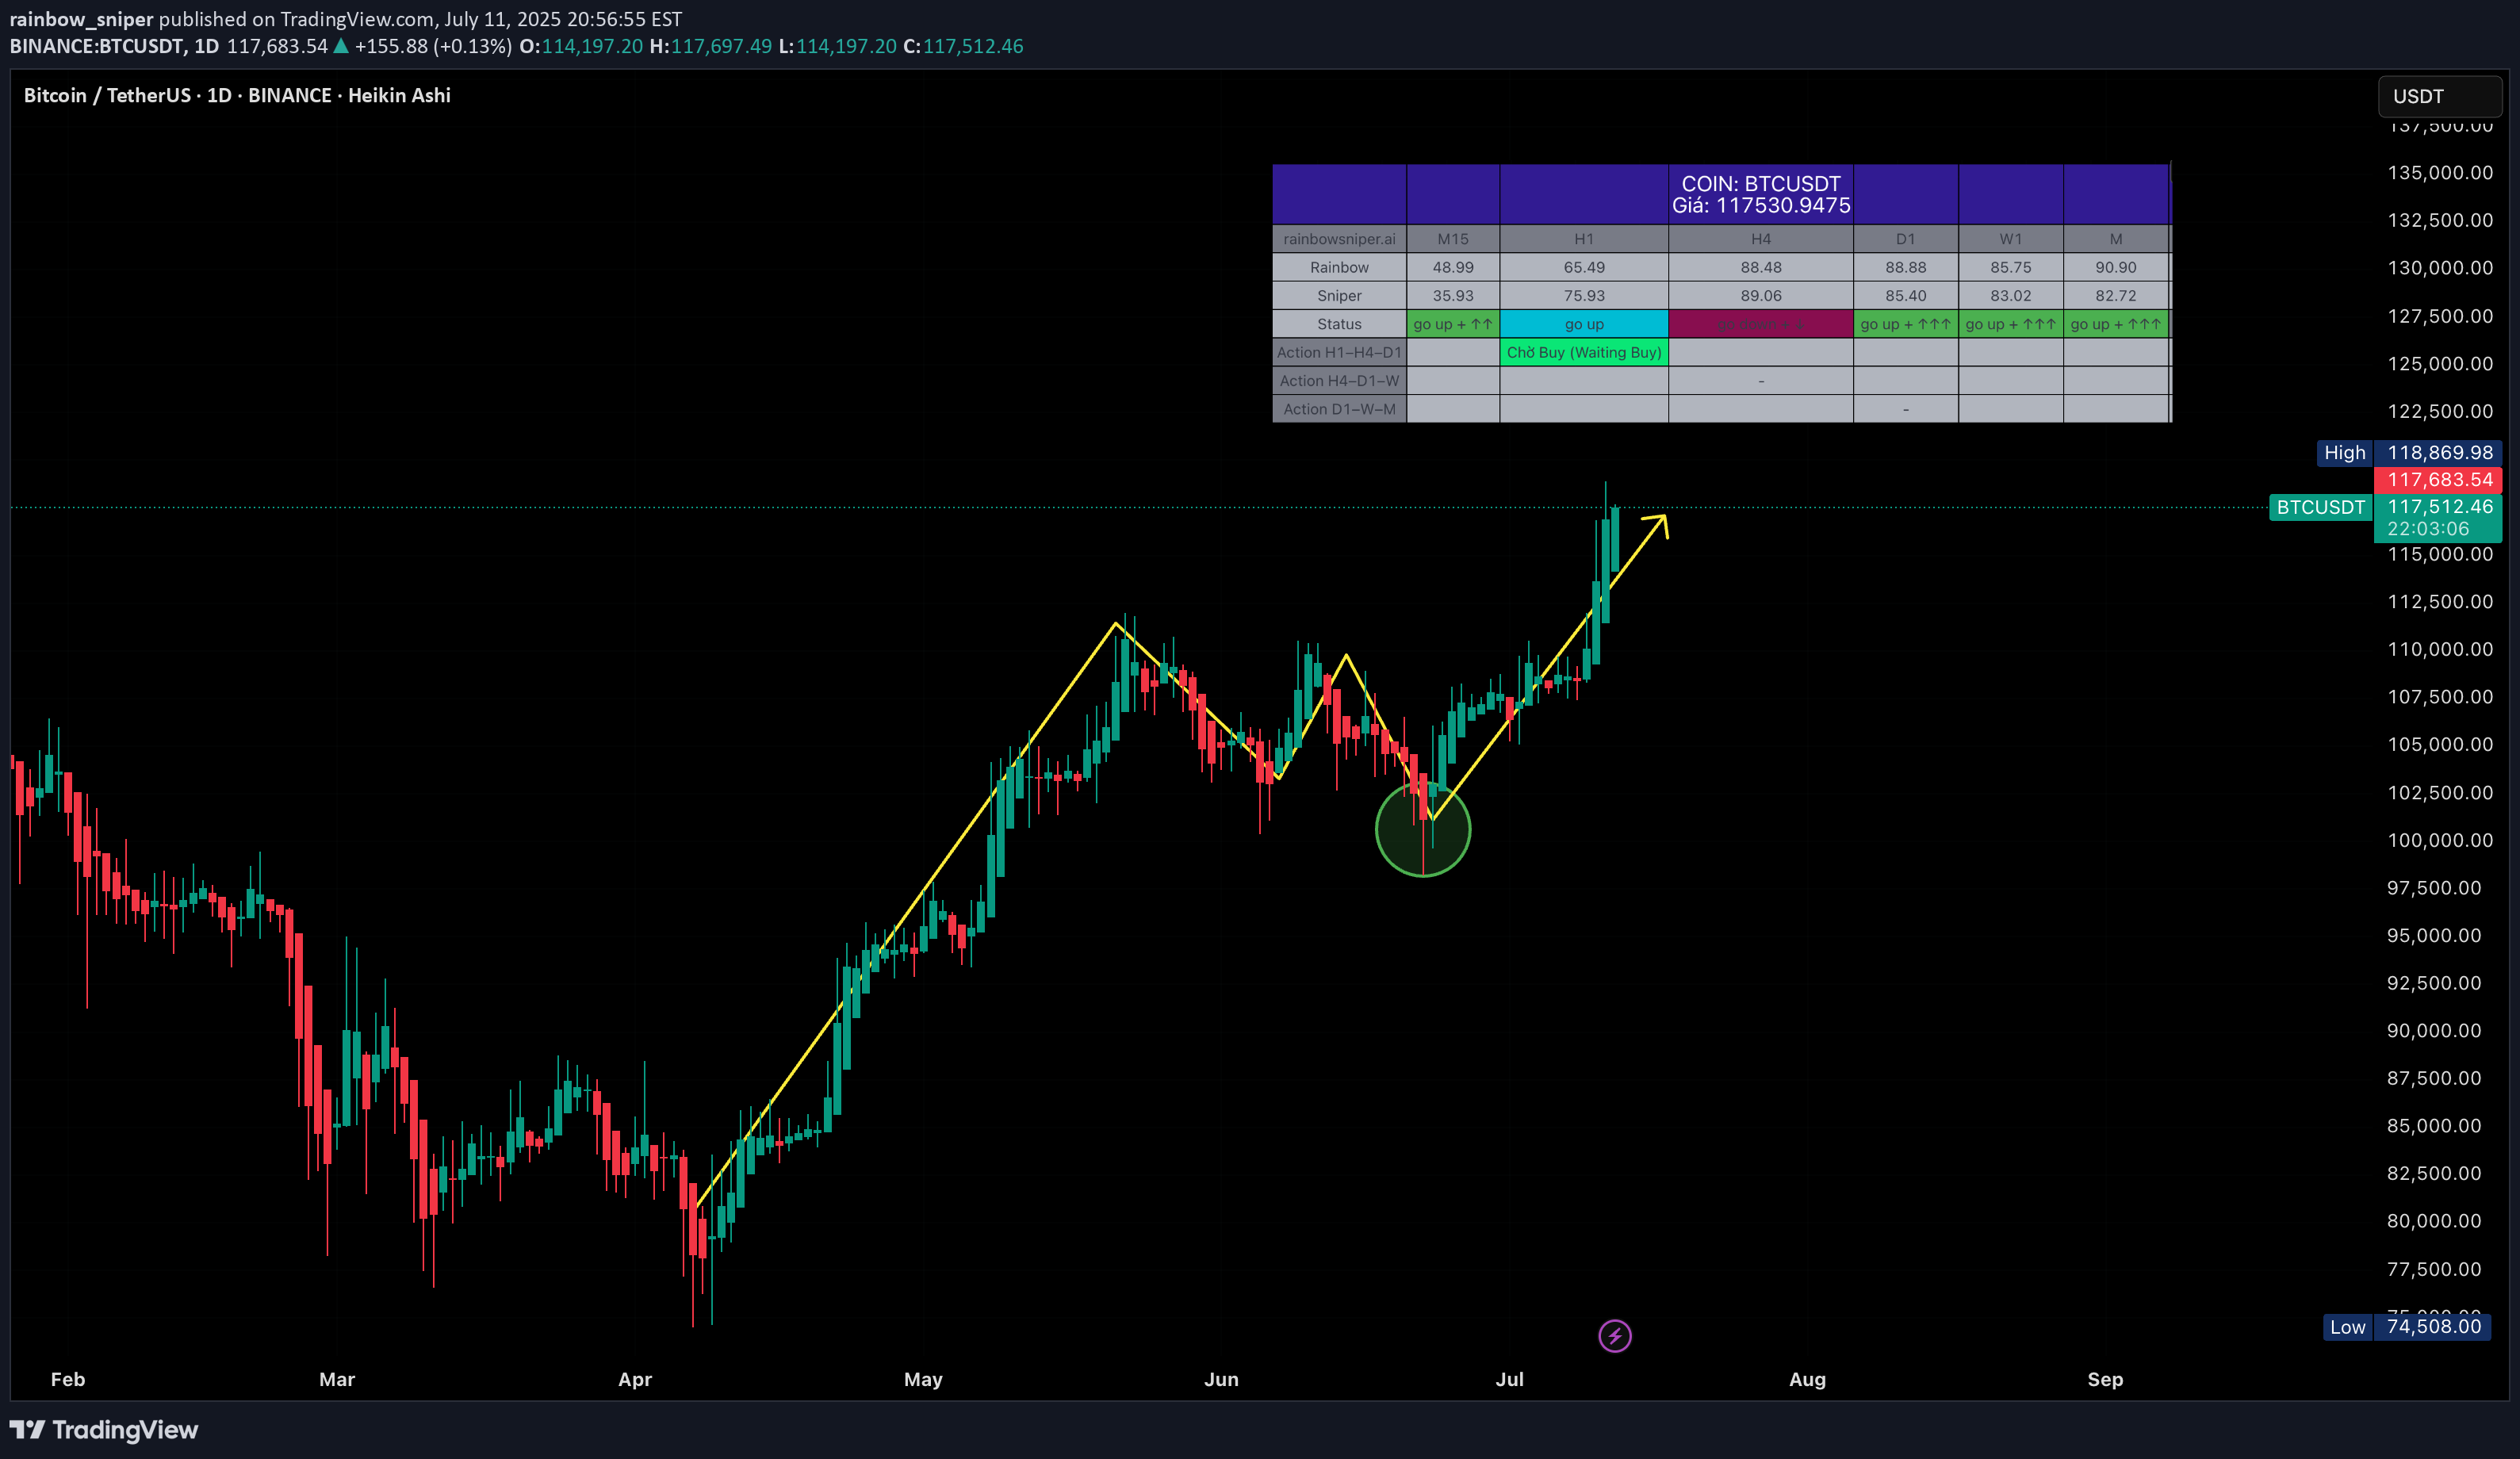Viewport: 2520px width, 1459px height.
Task: Click the Sniper row label
Action: click(x=1339, y=295)
